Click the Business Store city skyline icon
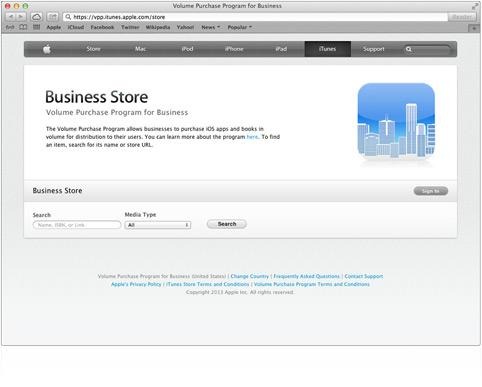This screenshot has height=387, width=482. [x=396, y=121]
